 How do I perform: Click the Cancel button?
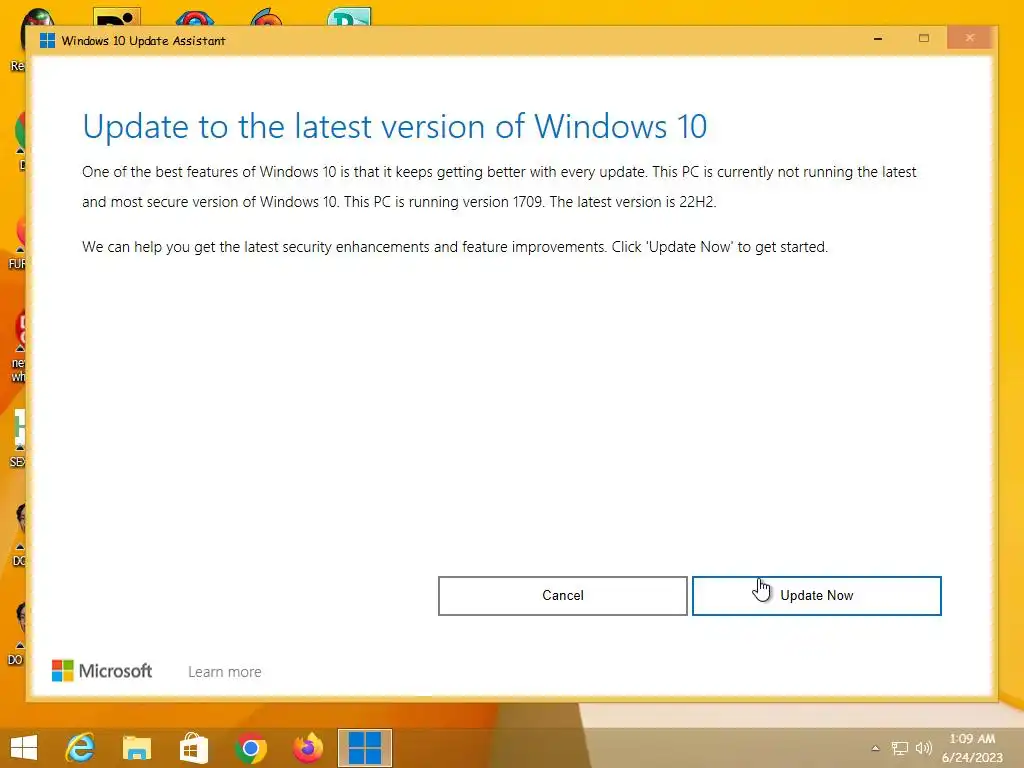click(x=562, y=596)
